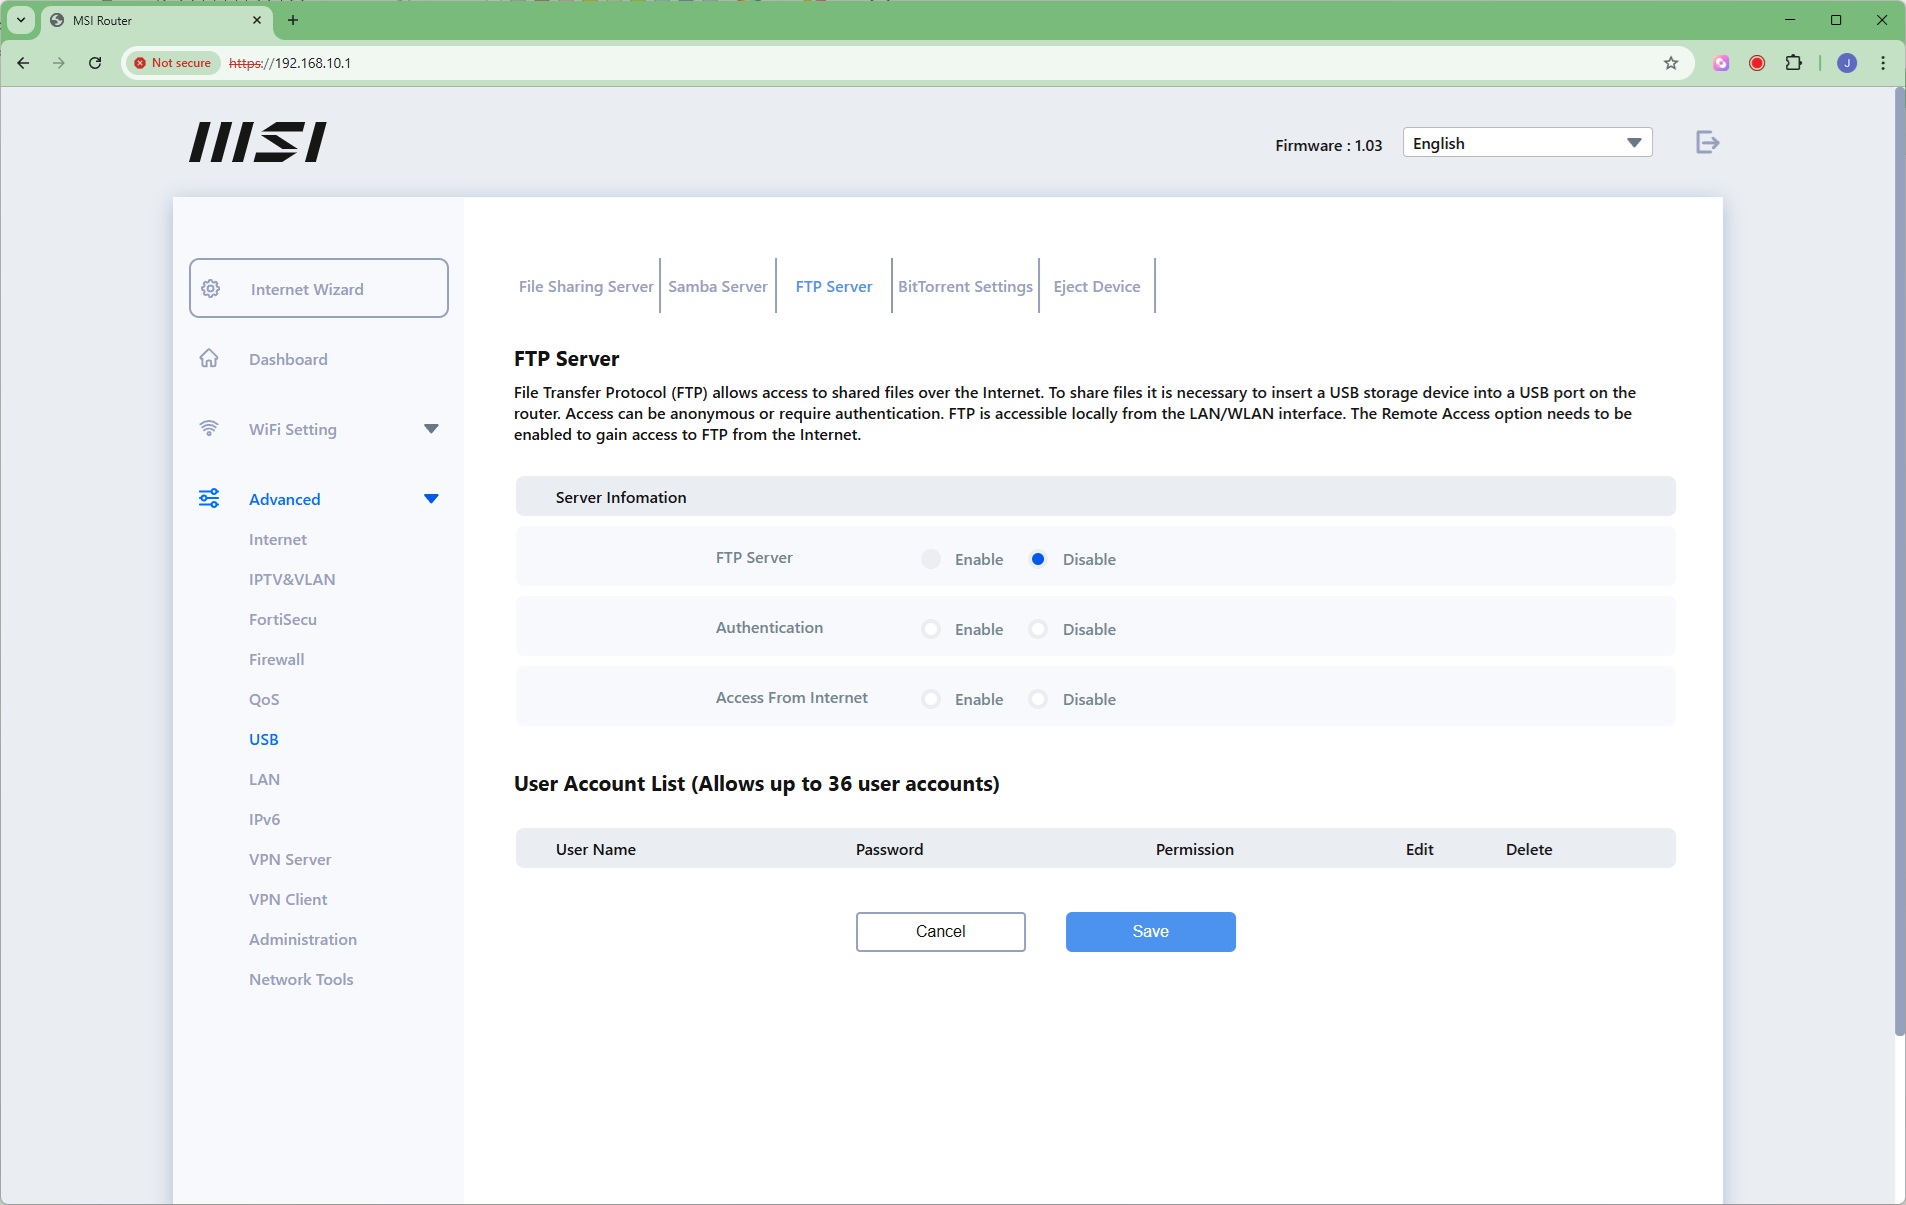Click the Internet Wizard gear icon
Screen dimensions: 1906x1205
pyautogui.click(x=211, y=289)
